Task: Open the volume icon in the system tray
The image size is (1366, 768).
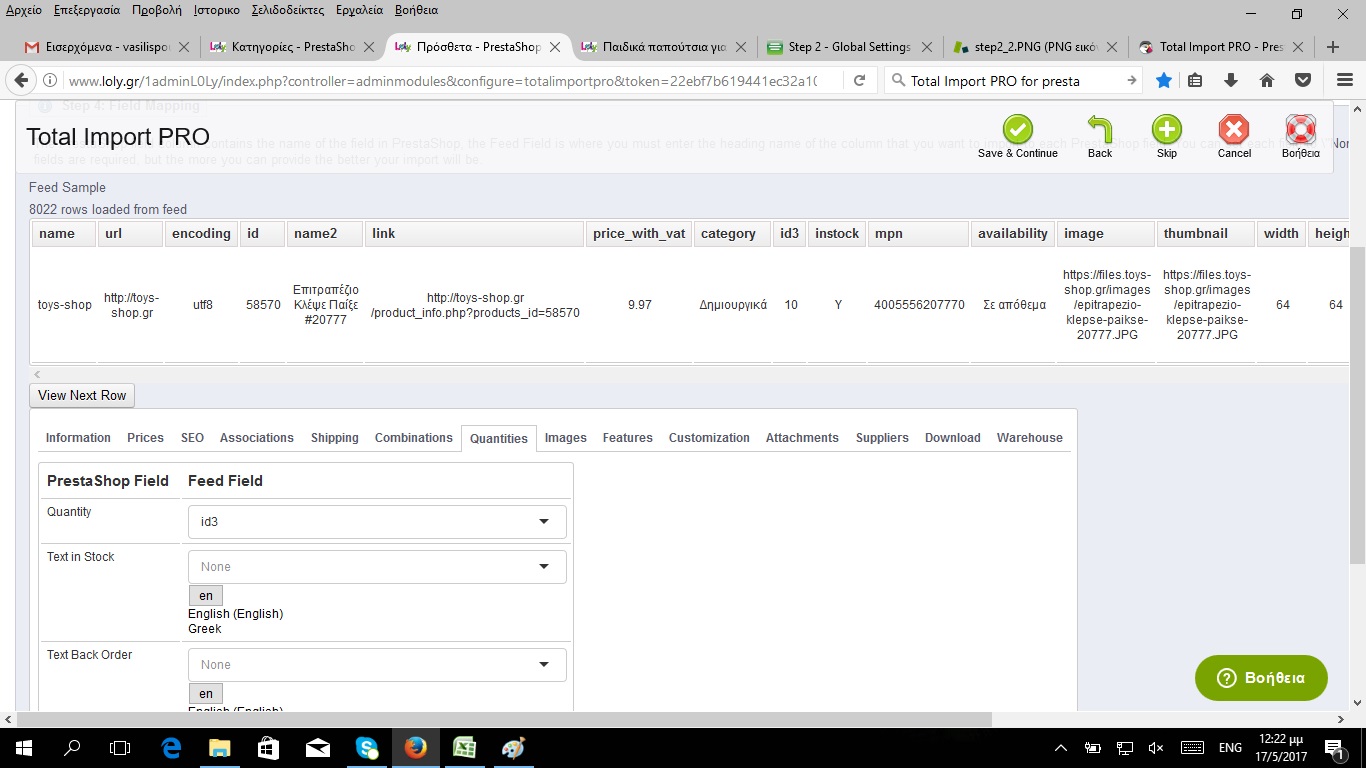Action: (1156, 748)
